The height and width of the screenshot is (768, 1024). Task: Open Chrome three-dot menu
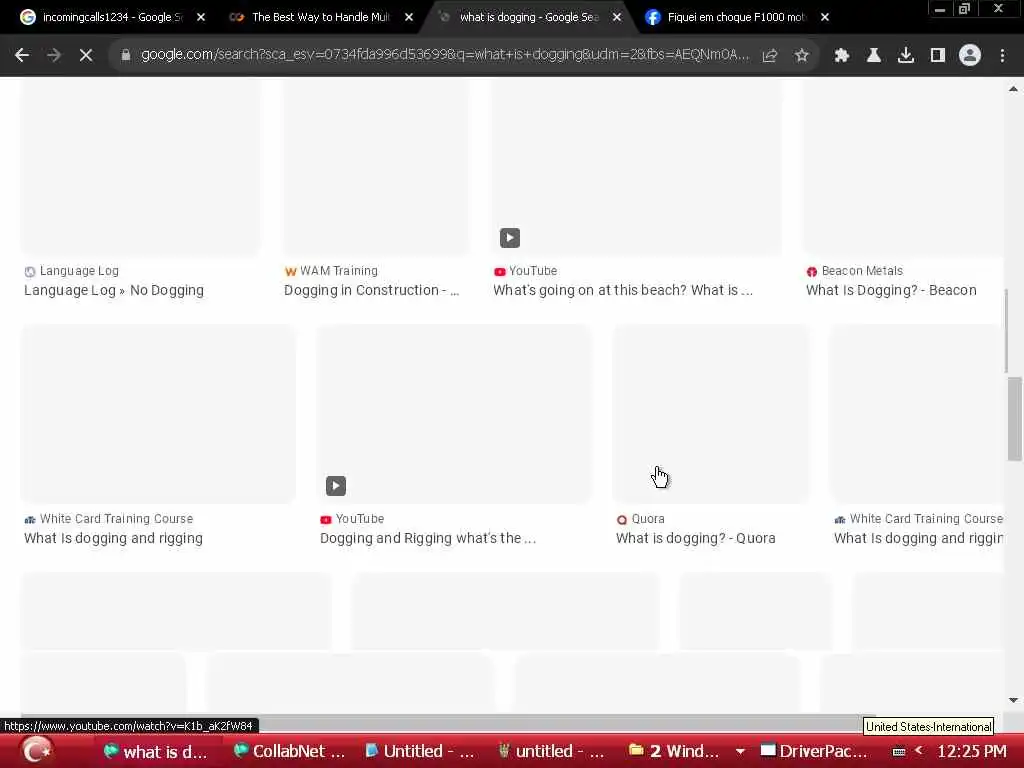tap(1002, 56)
